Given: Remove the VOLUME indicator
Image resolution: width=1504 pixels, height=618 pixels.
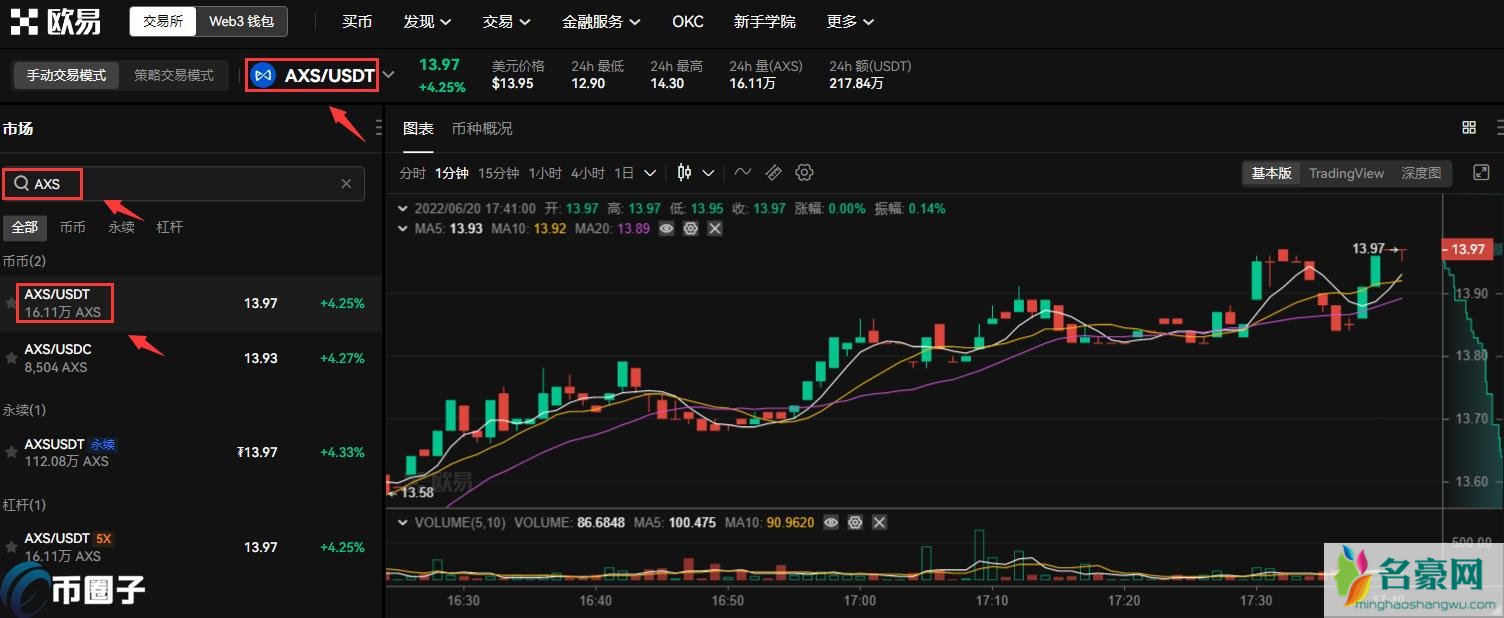Looking at the screenshot, I should (x=879, y=522).
